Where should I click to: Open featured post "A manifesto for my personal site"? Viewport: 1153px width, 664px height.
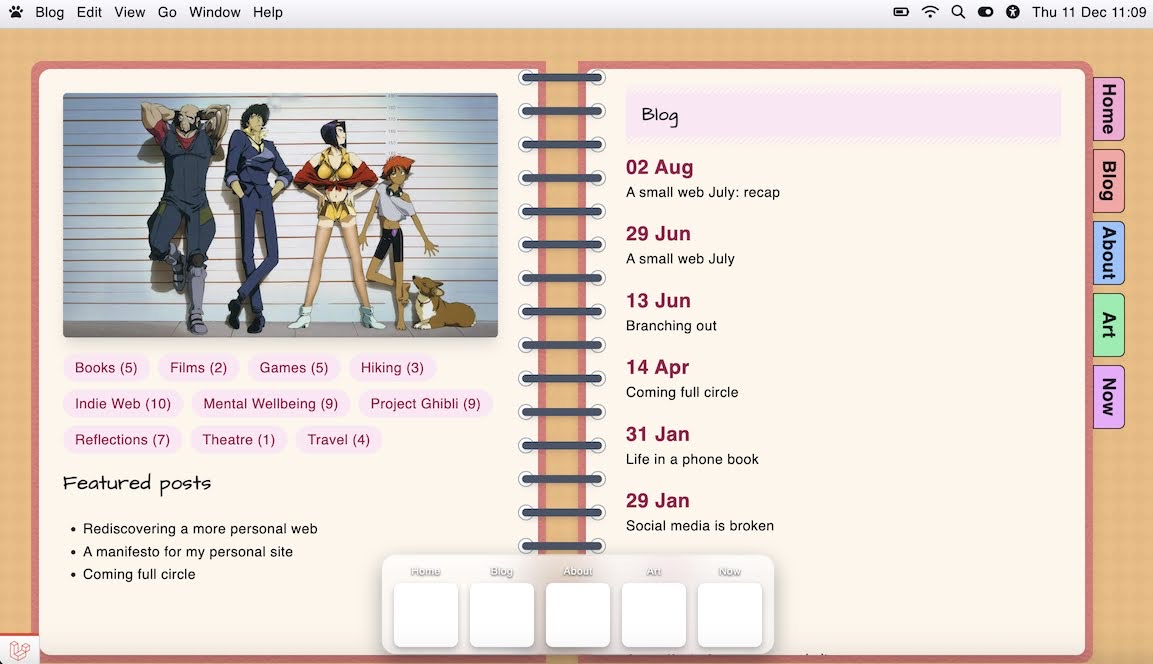188,552
